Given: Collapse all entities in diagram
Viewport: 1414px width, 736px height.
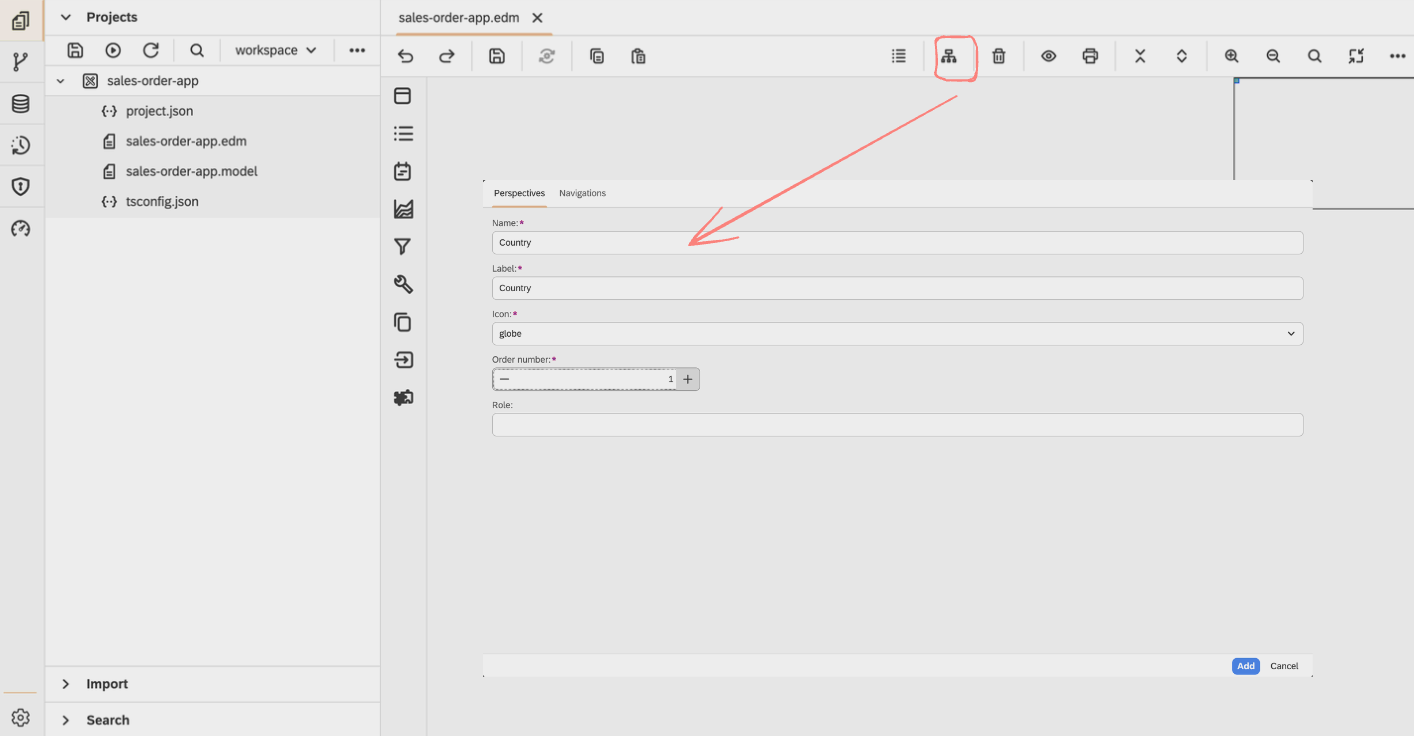Looking at the screenshot, I should tap(1140, 56).
